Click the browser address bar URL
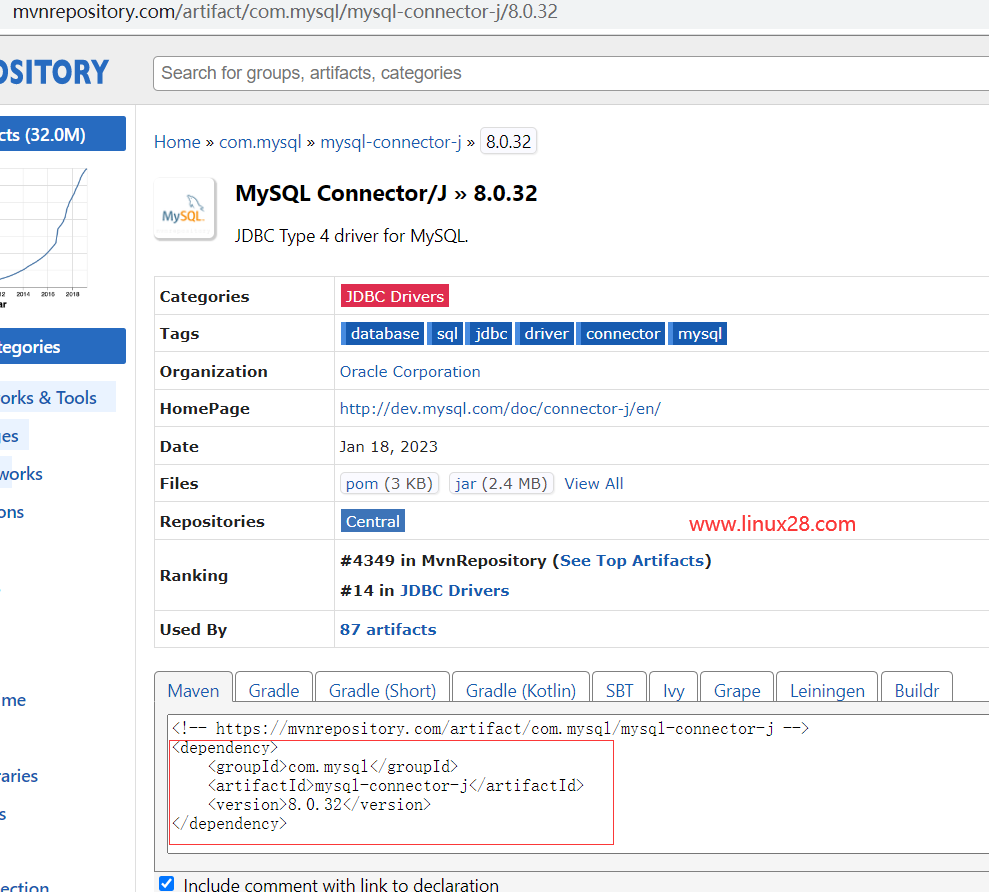The height and width of the screenshot is (892, 989). tap(285, 12)
